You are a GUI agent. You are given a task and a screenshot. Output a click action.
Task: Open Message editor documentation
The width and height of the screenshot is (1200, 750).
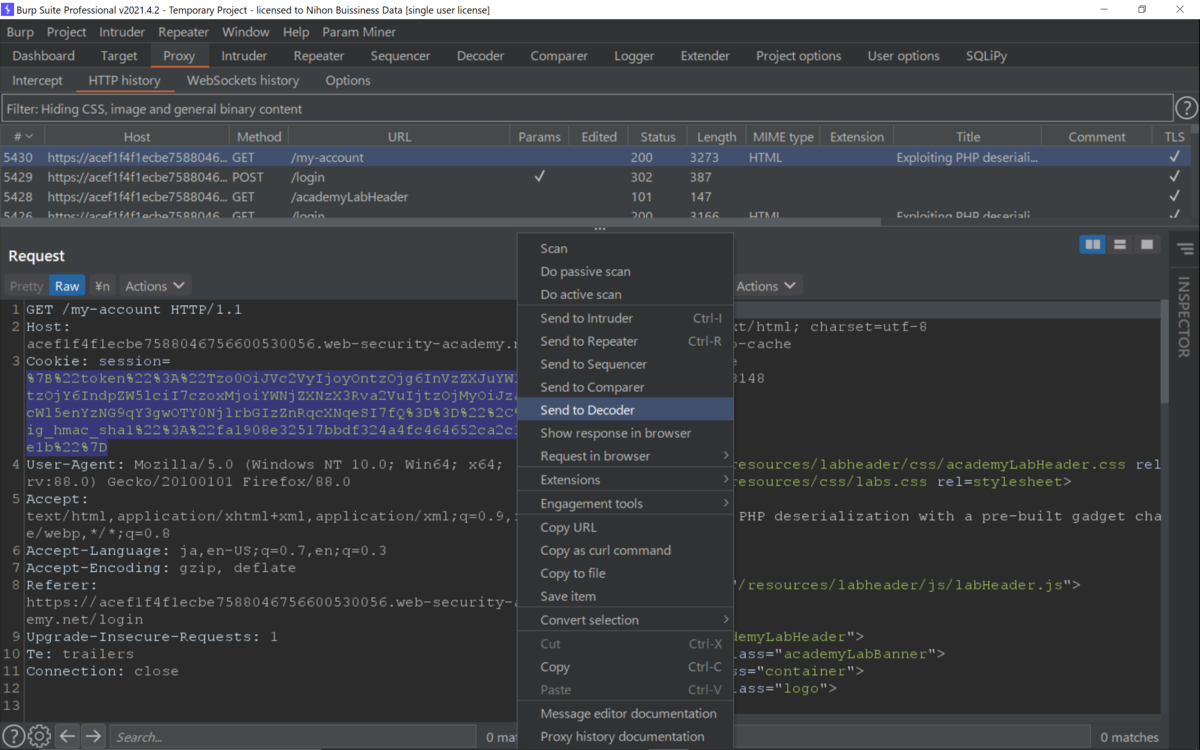(x=625, y=714)
